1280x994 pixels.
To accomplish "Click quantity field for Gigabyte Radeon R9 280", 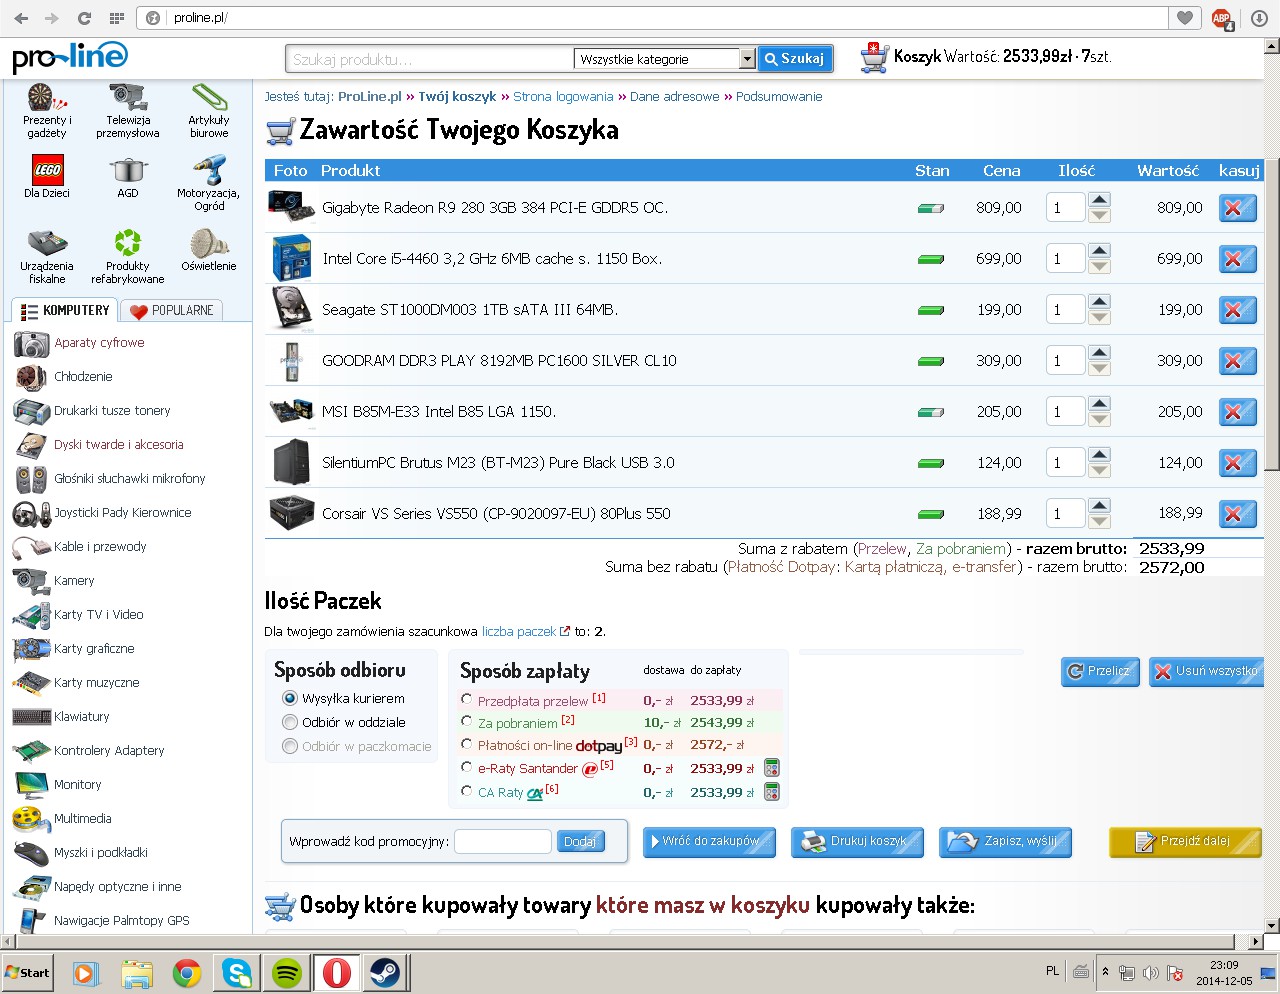I will click(1065, 208).
